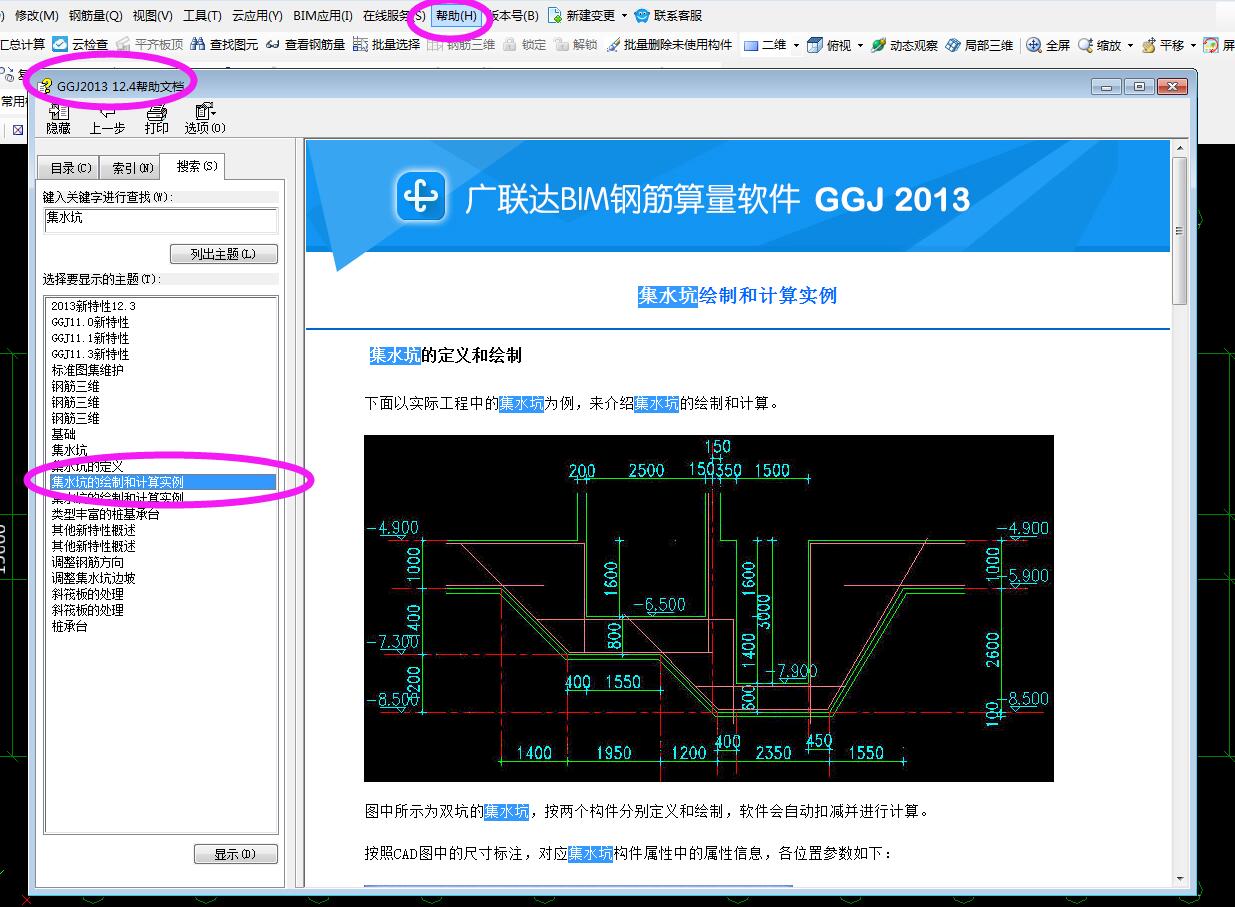Select topic 桩承台

click(69, 626)
